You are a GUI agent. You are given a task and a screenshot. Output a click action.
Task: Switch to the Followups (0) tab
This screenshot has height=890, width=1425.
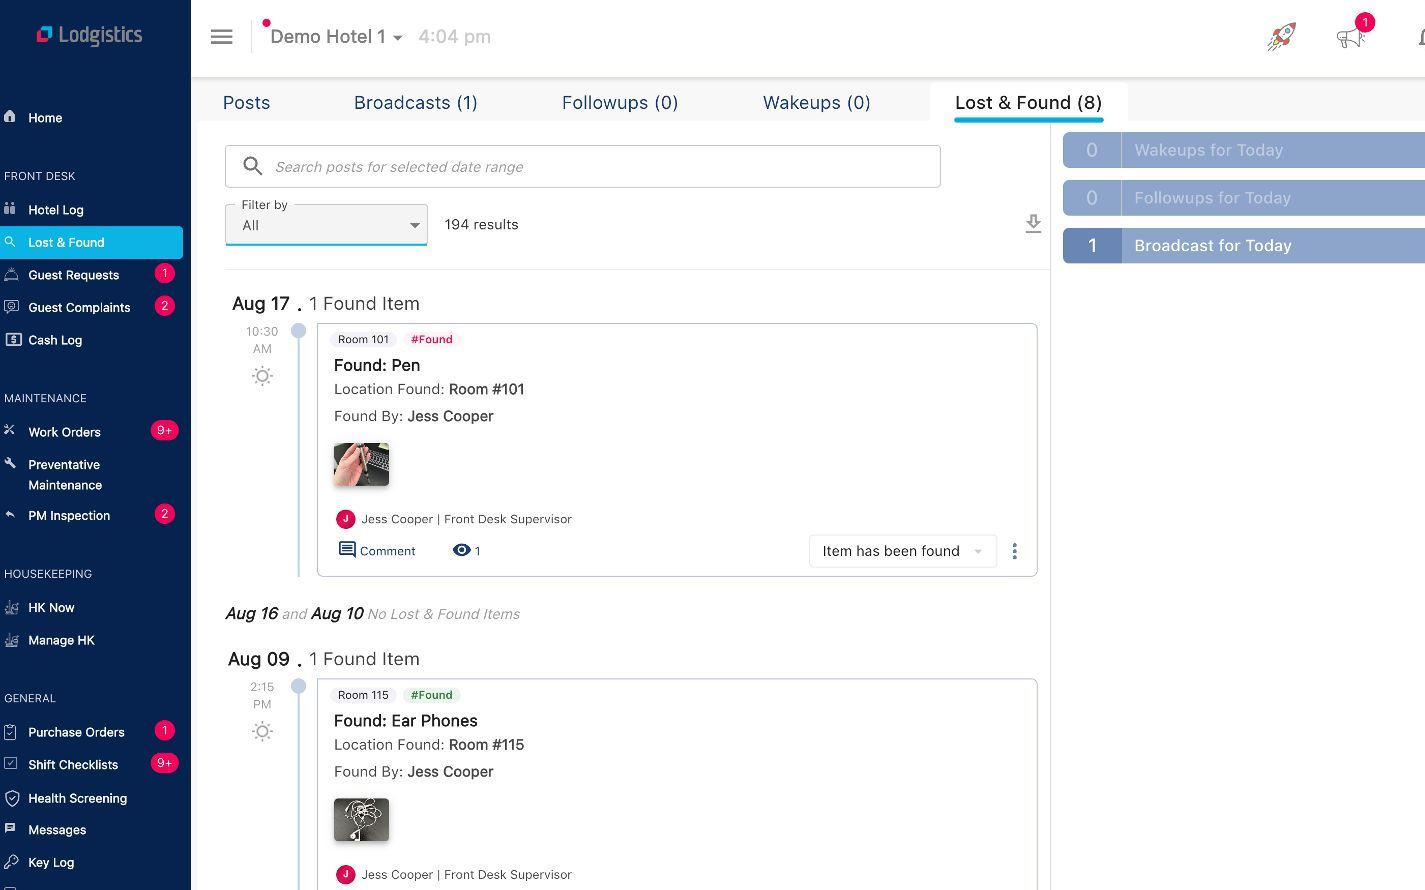pyautogui.click(x=620, y=103)
